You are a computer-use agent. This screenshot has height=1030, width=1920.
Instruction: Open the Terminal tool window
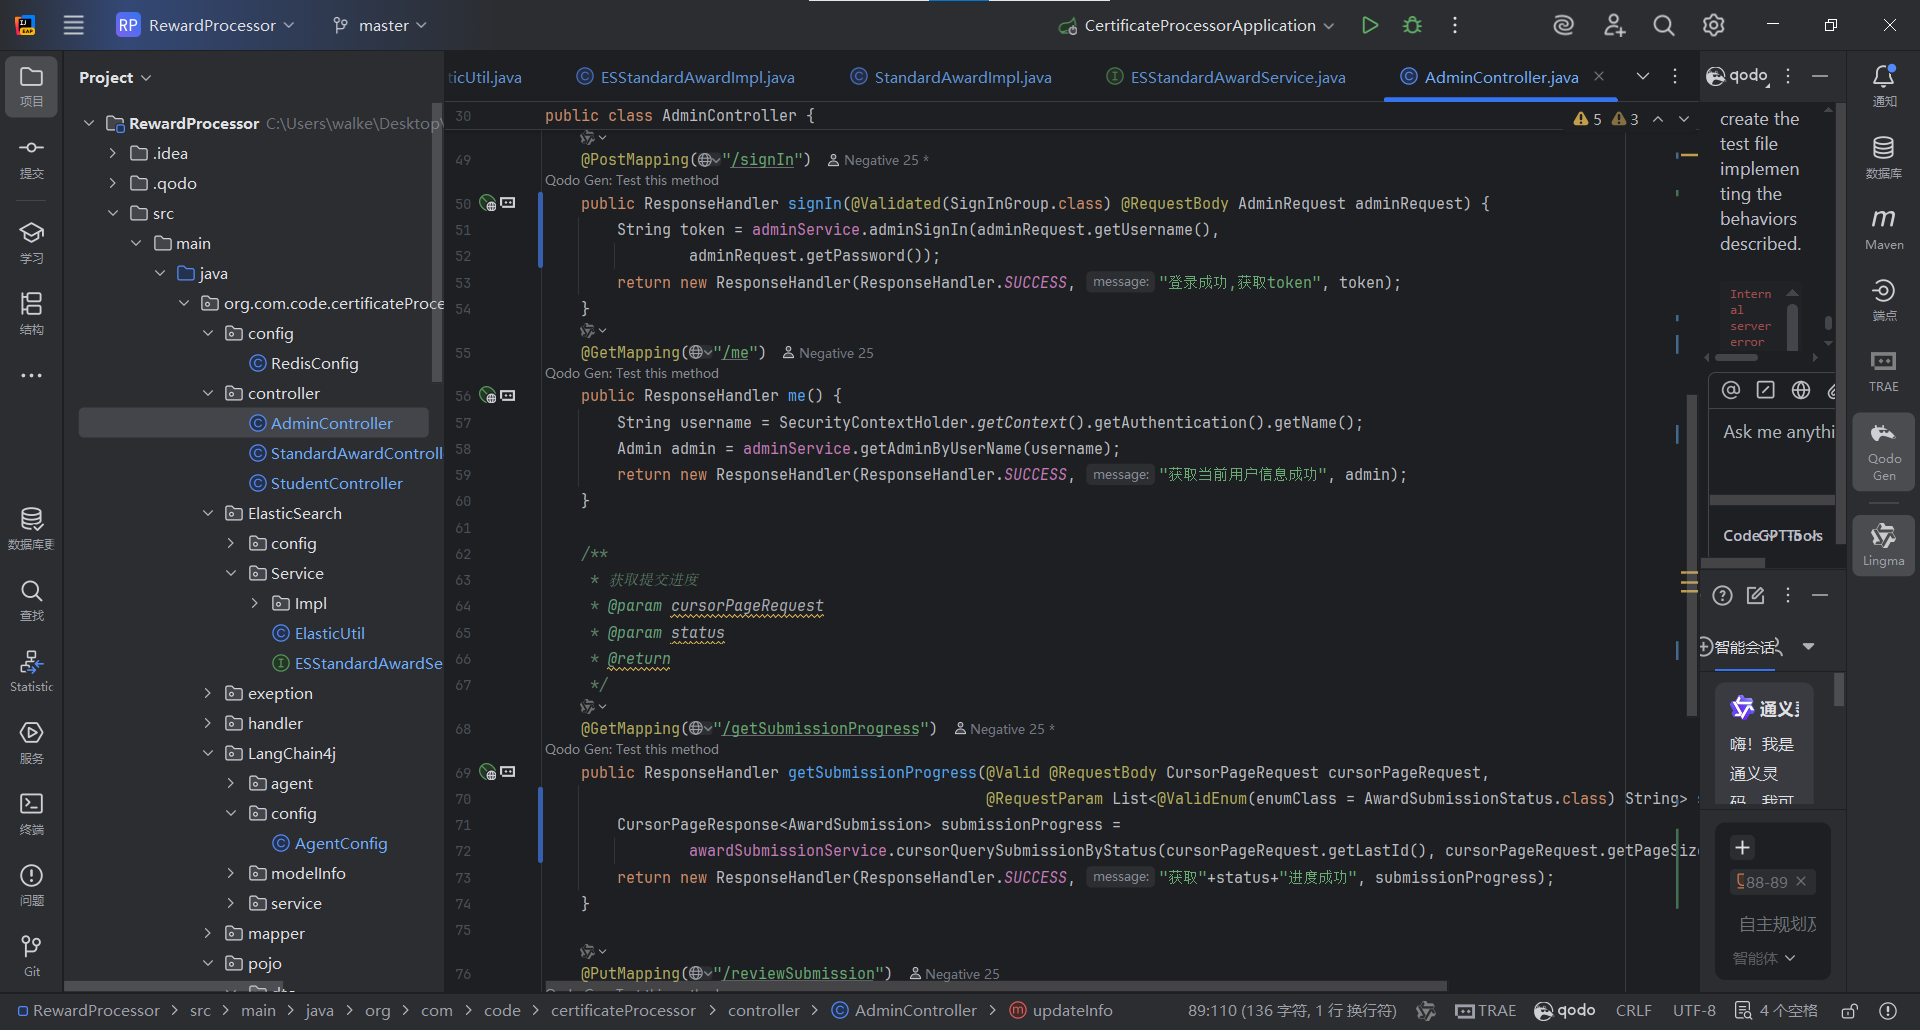(31, 814)
